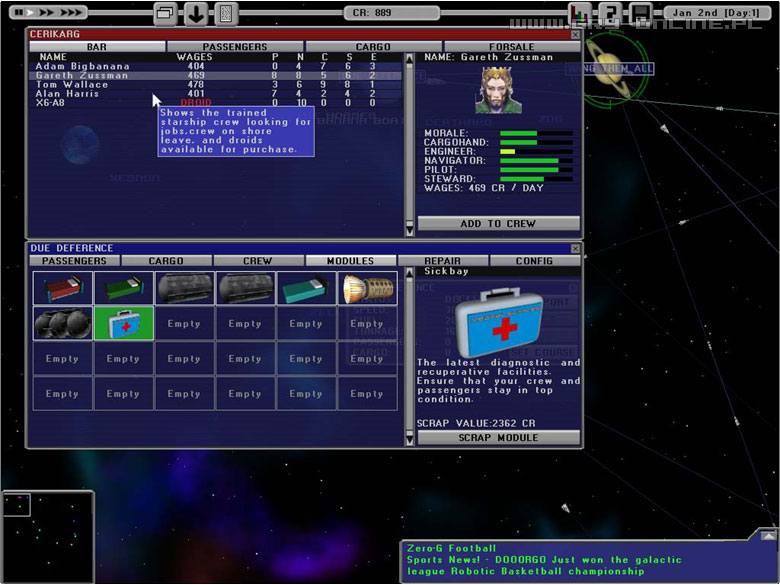This screenshot has width=780, height=585.
Task: Open the statistics bar chart icon
Action: (579, 13)
